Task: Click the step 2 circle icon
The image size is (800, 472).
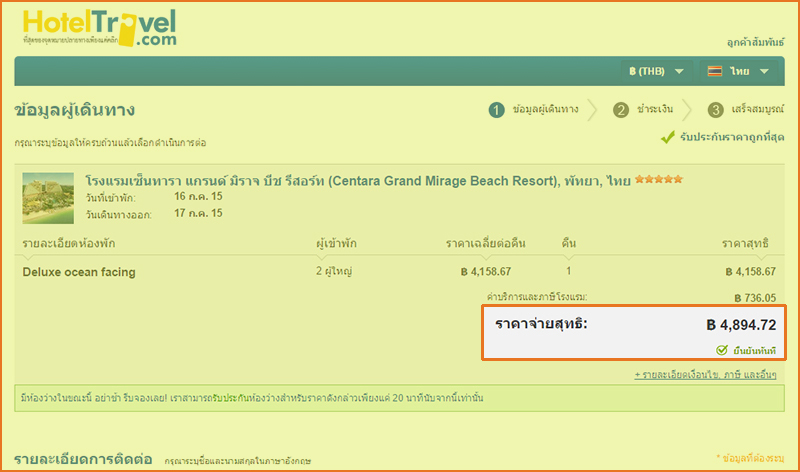Action: 621,110
